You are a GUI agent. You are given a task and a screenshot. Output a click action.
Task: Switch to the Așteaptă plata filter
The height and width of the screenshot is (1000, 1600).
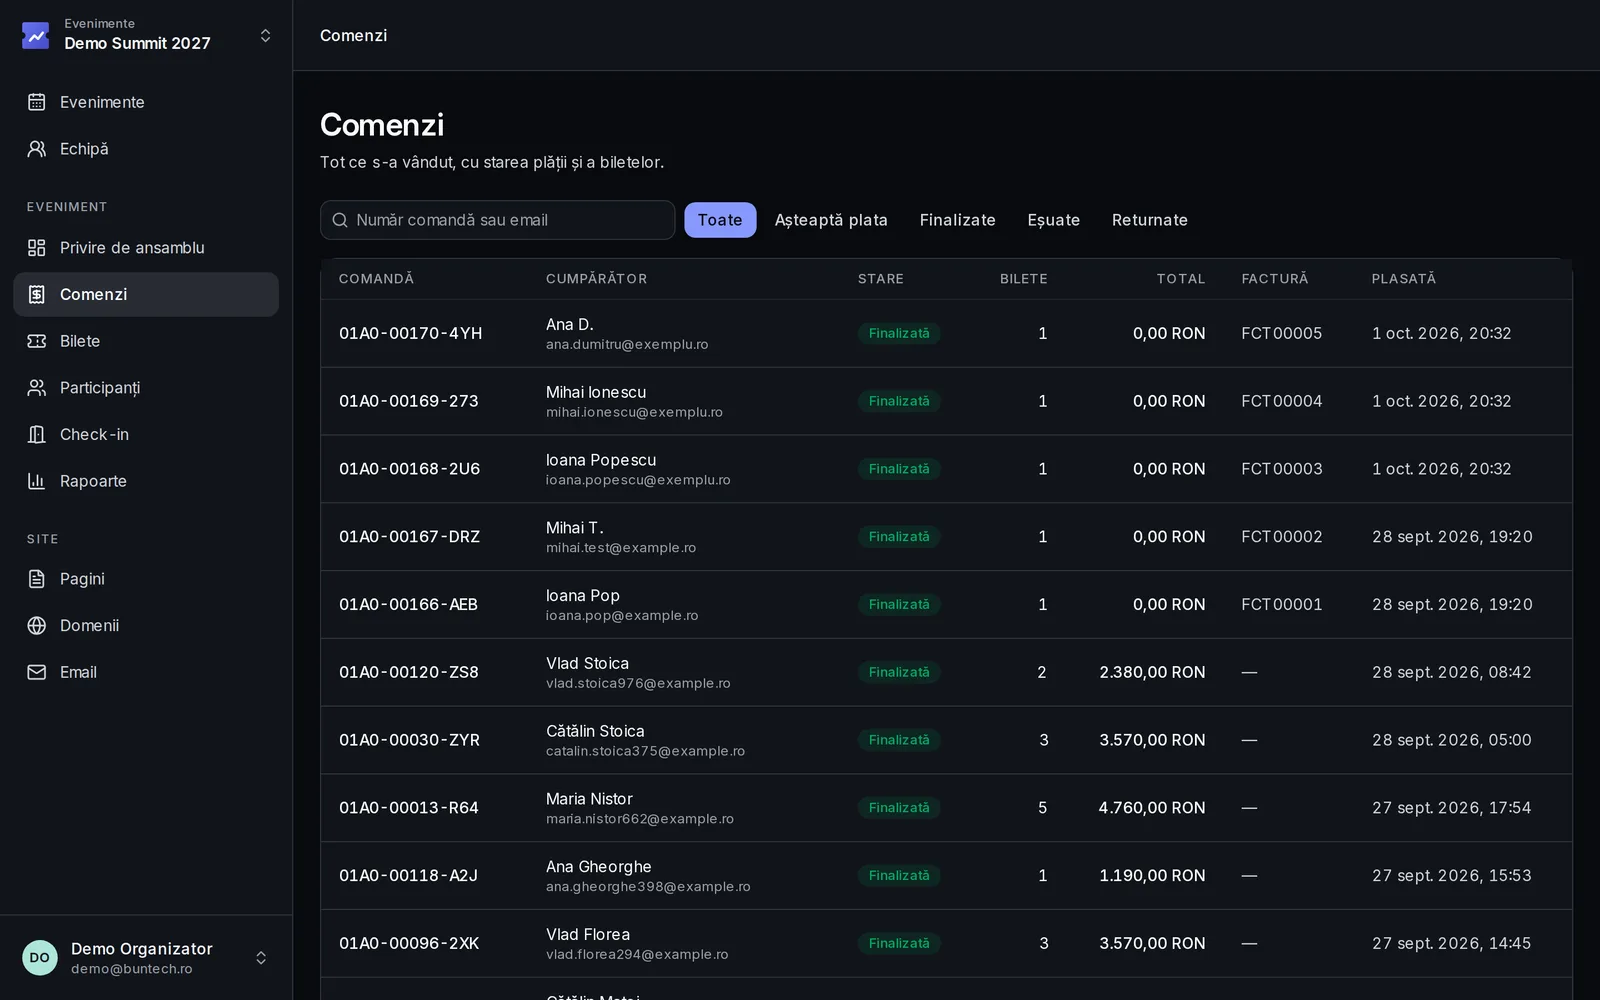(831, 220)
